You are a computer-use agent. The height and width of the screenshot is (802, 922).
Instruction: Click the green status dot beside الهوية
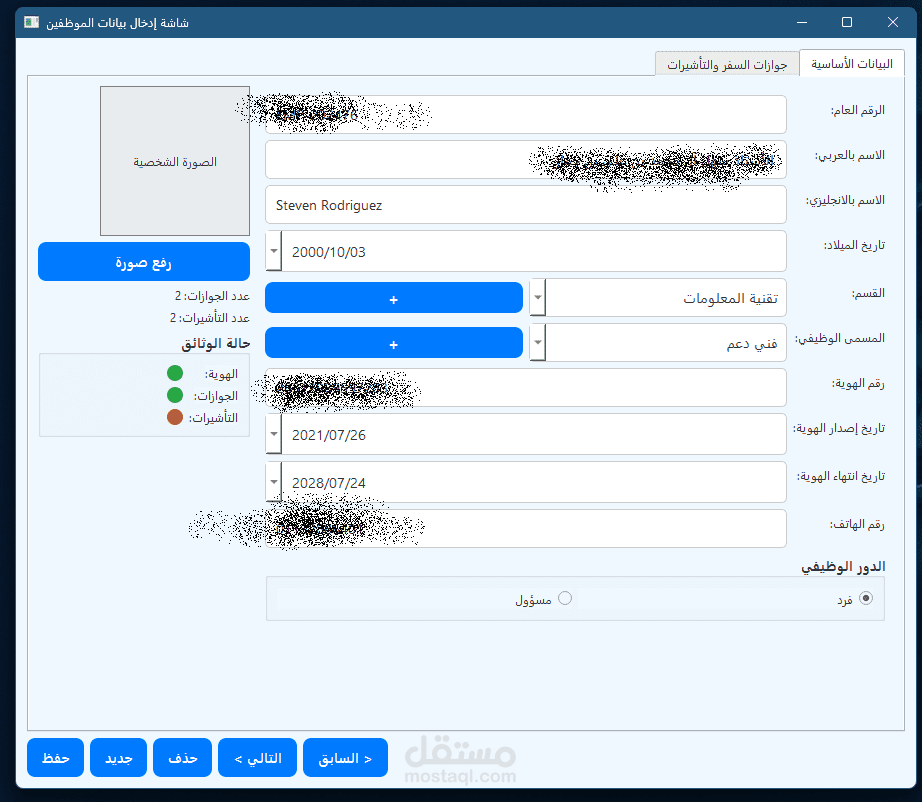[175, 372]
